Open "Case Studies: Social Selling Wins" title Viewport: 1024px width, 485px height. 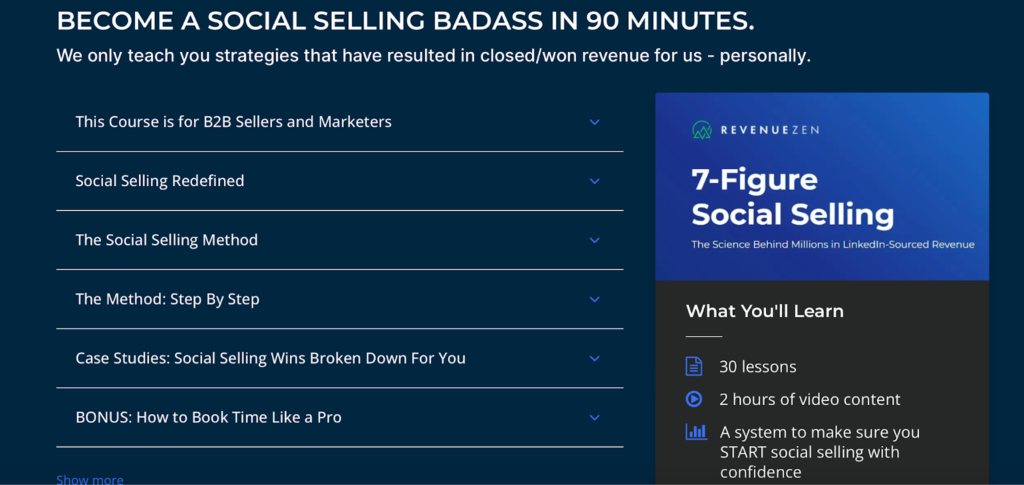[x=270, y=358]
